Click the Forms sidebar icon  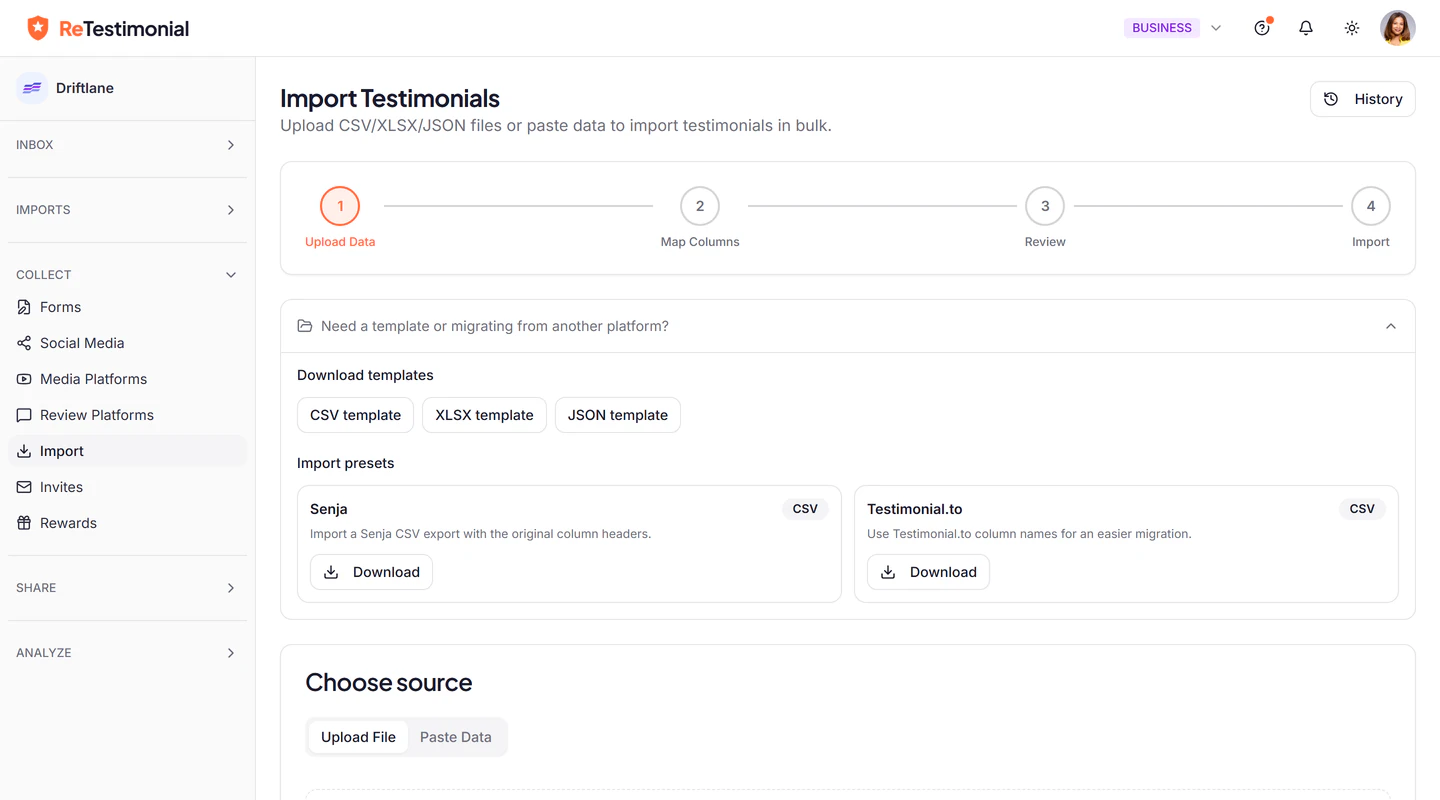(24, 307)
